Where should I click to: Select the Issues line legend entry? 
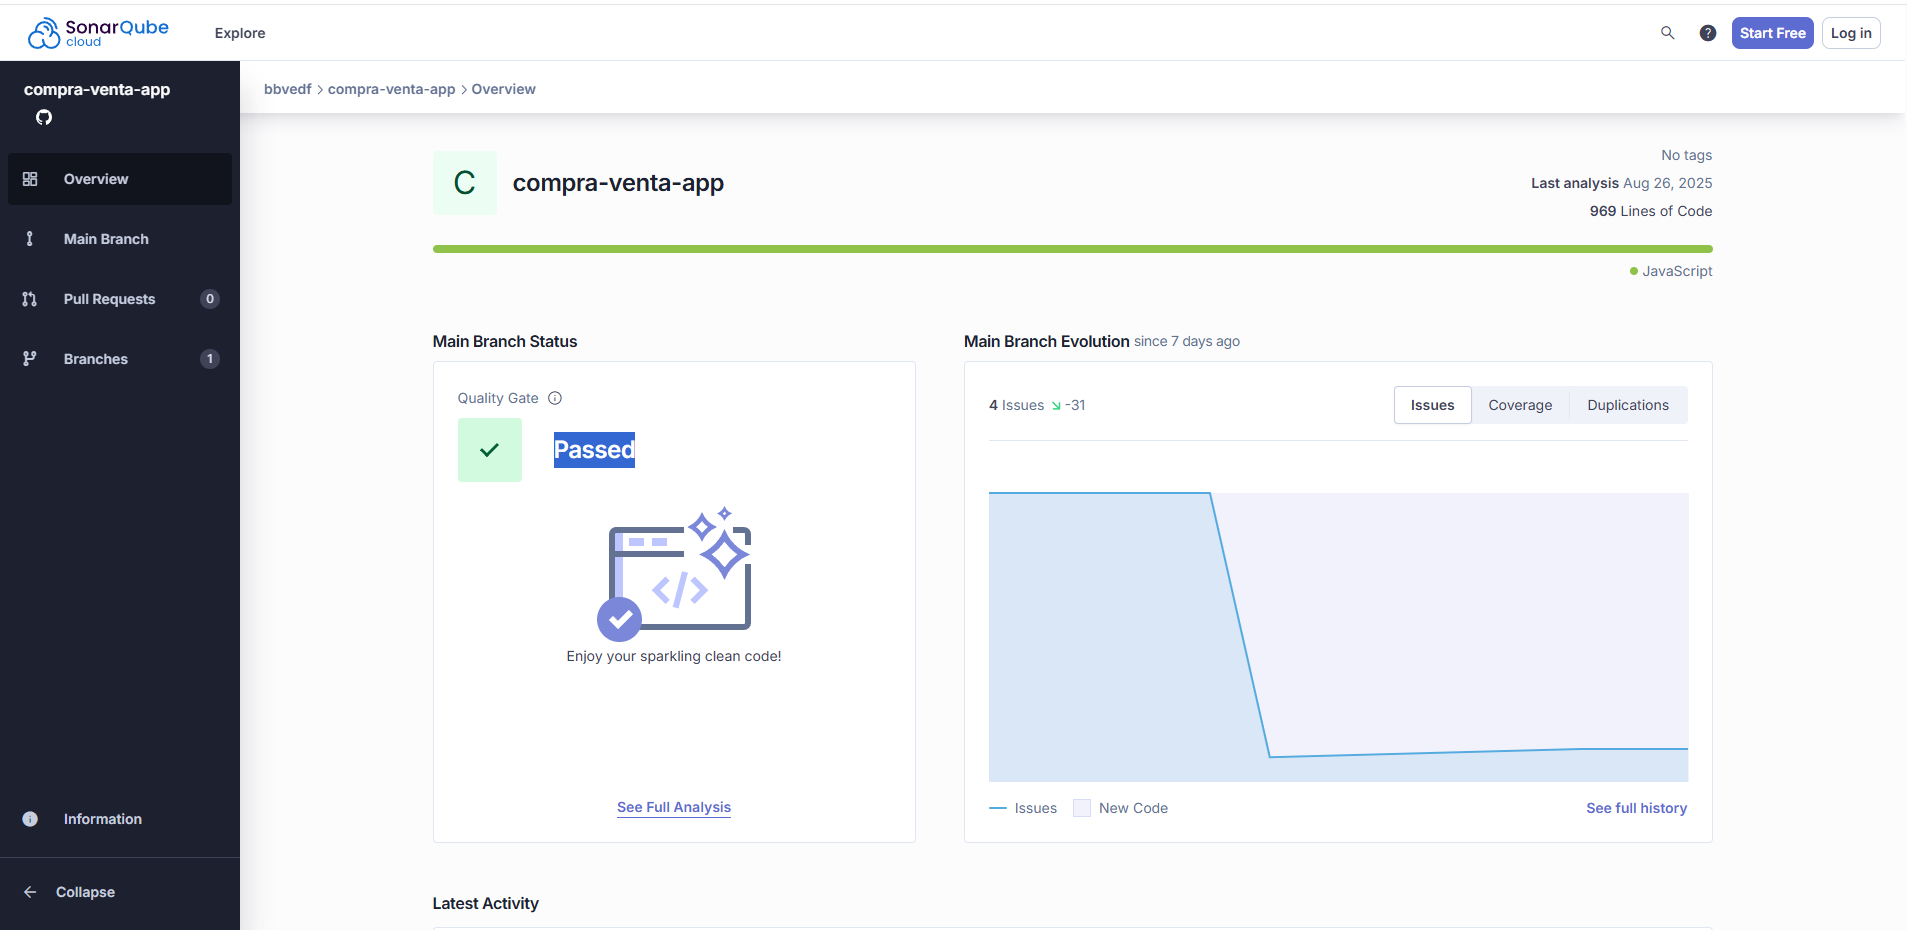tap(1023, 808)
